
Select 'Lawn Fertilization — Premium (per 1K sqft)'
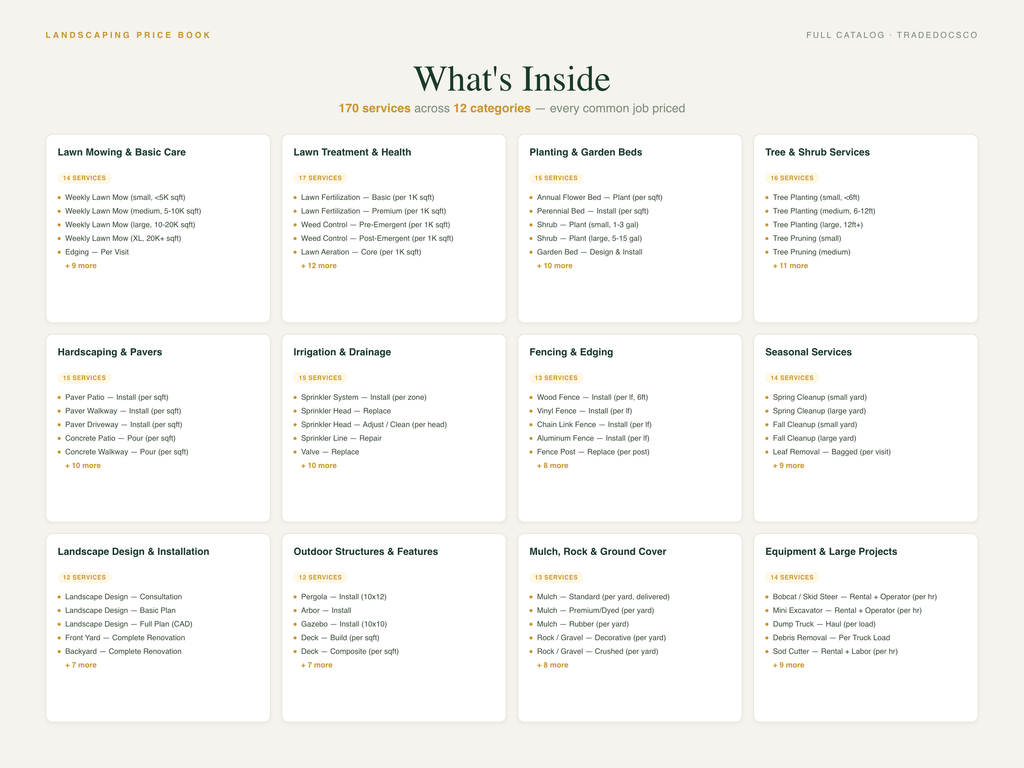coord(373,211)
